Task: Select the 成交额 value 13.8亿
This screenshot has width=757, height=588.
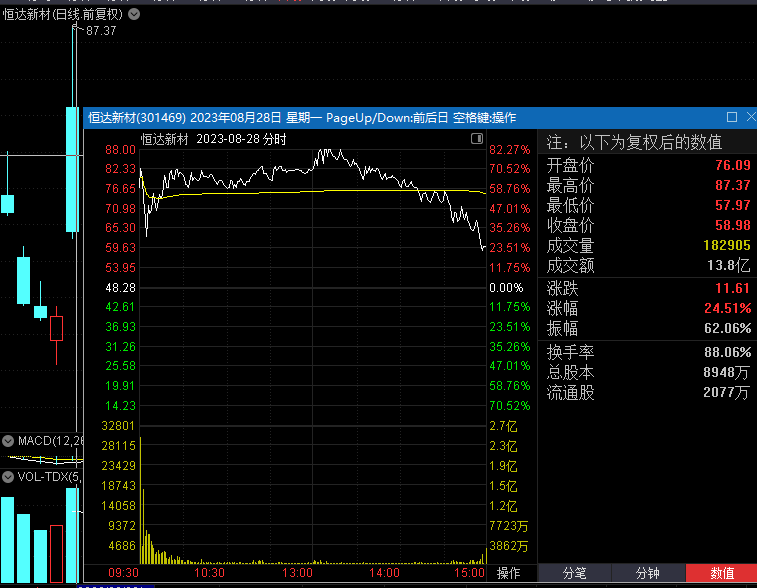Action: 729,266
